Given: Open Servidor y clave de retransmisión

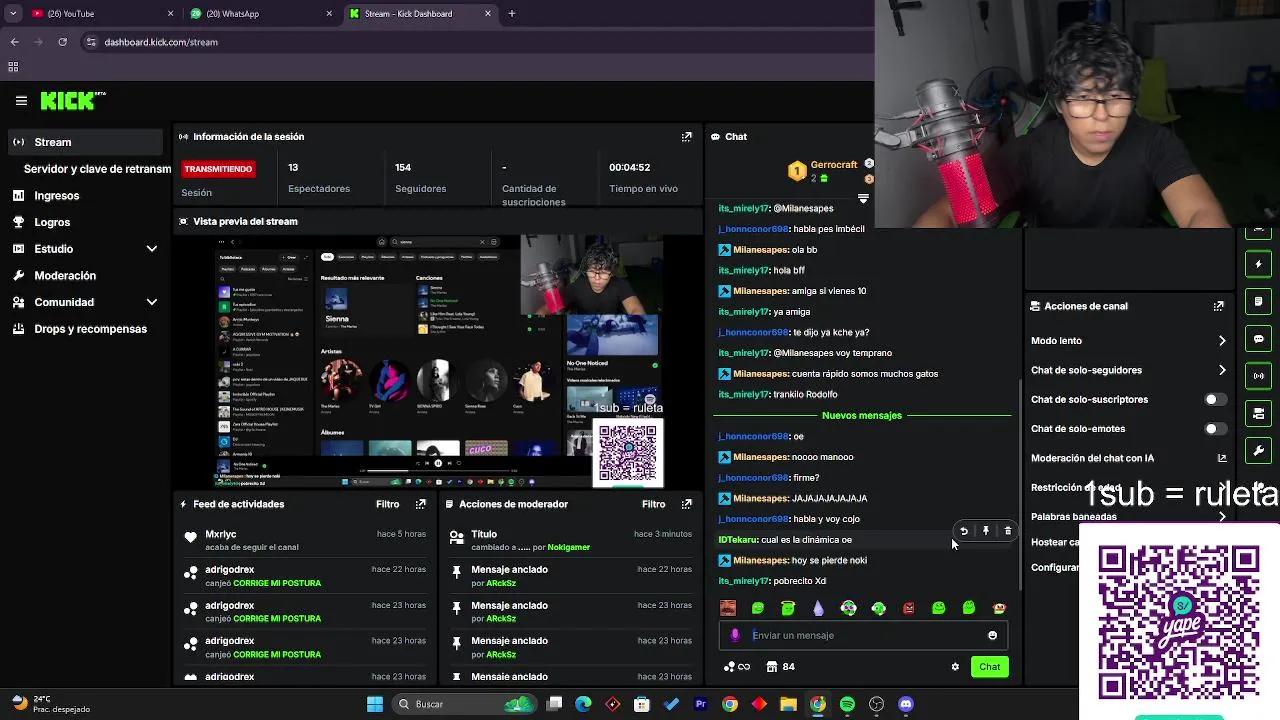Looking at the screenshot, I should [97, 169].
